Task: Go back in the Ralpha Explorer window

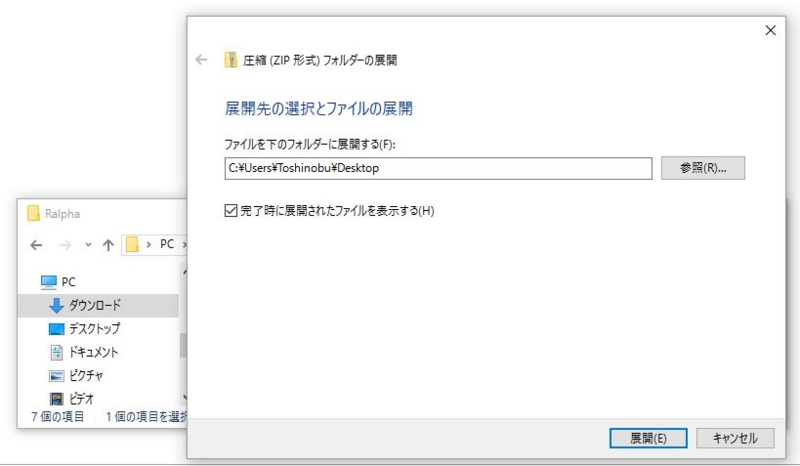Action: (x=36, y=245)
